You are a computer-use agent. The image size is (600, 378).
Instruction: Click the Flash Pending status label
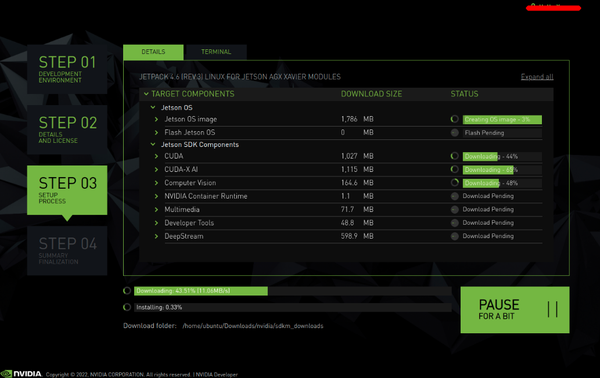click(x=484, y=133)
